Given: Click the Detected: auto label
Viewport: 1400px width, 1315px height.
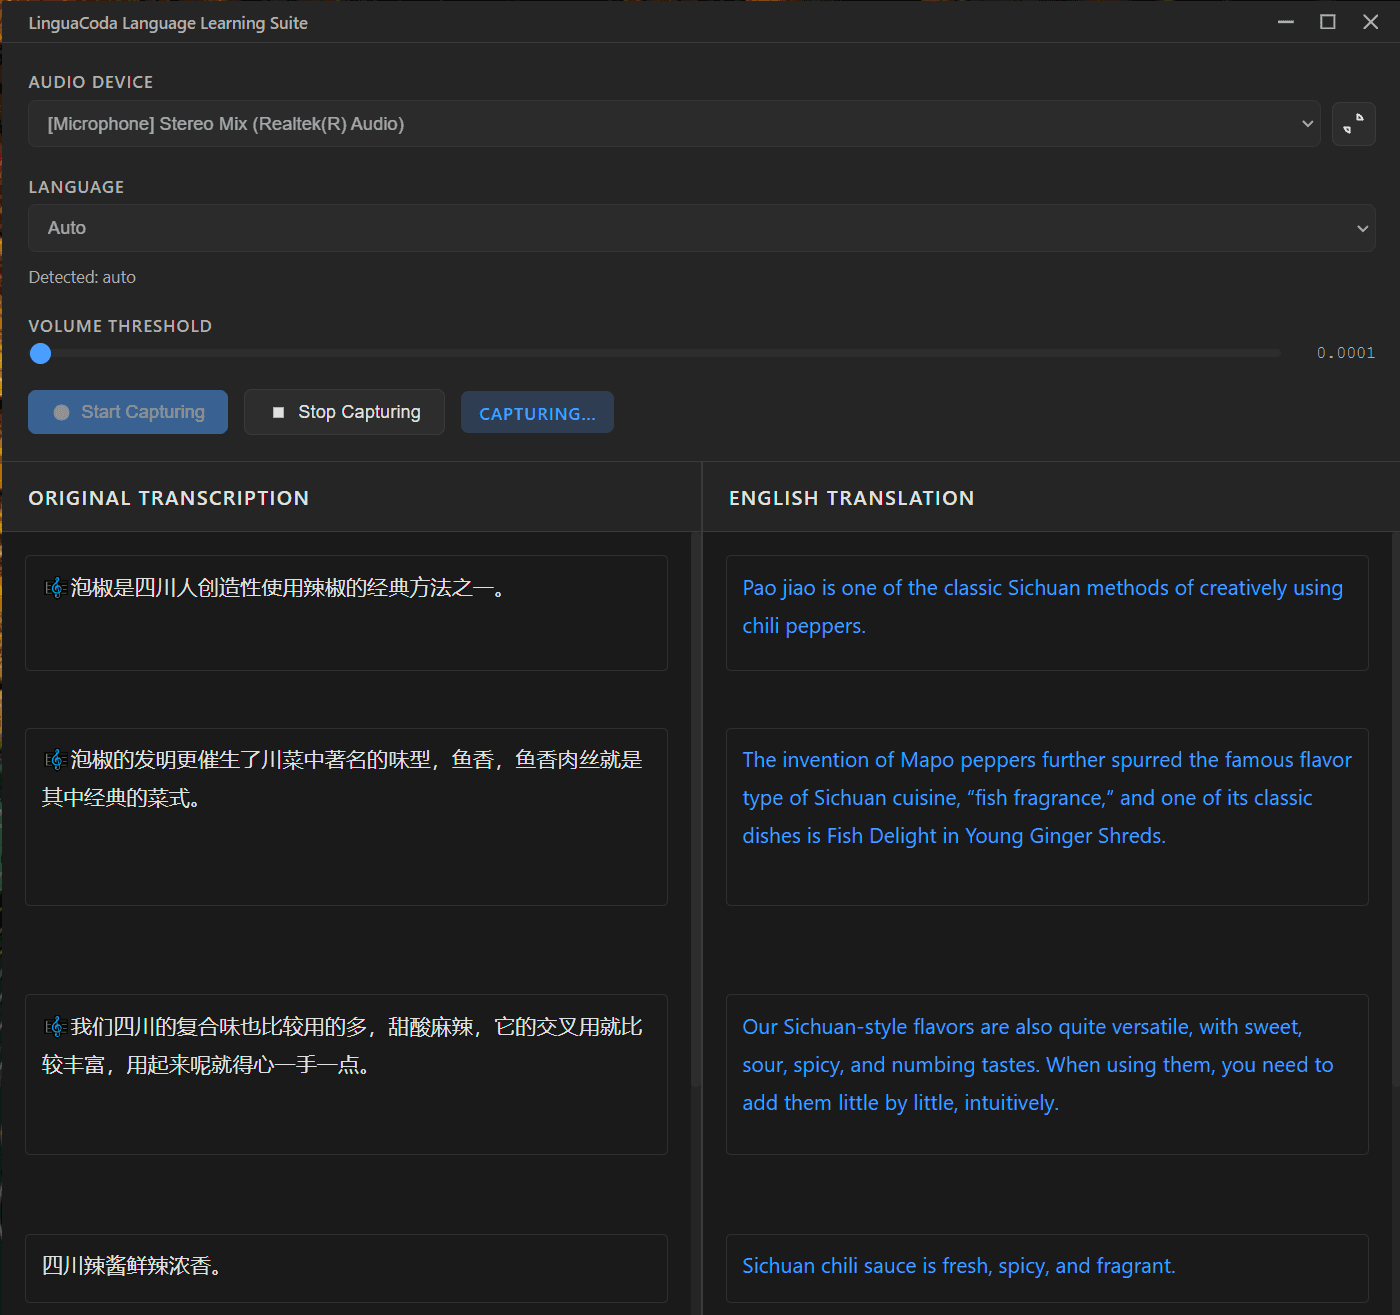Looking at the screenshot, I should coord(82,277).
